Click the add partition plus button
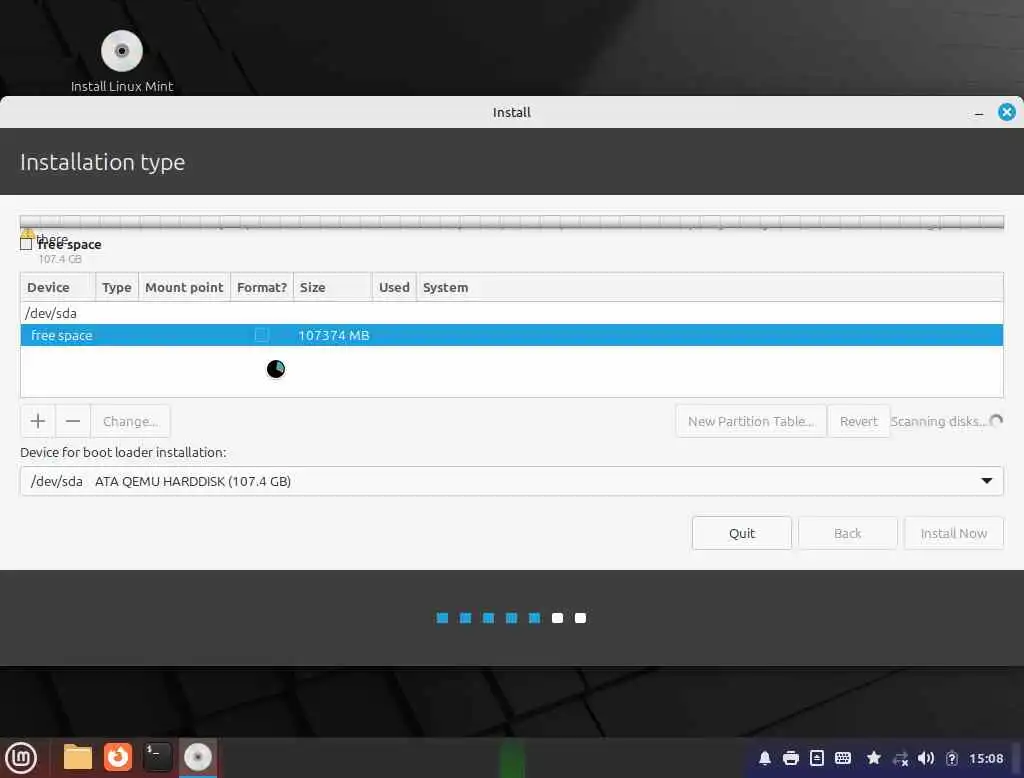 coord(38,421)
